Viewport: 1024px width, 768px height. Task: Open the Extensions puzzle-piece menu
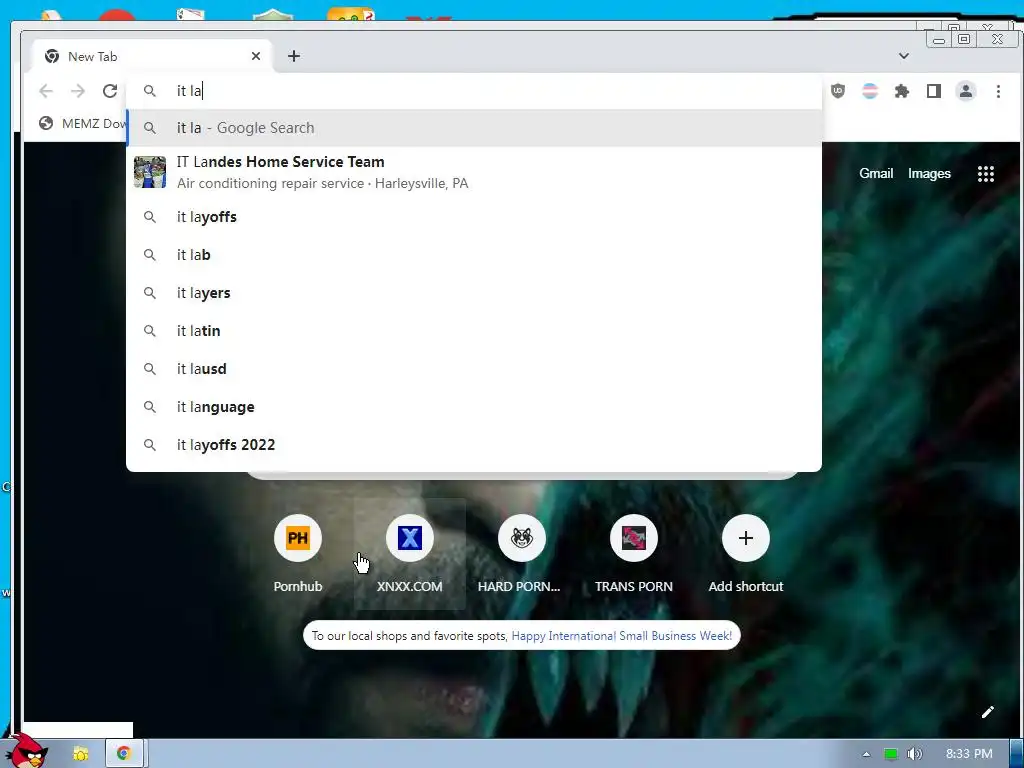click(x=902, y=91)
